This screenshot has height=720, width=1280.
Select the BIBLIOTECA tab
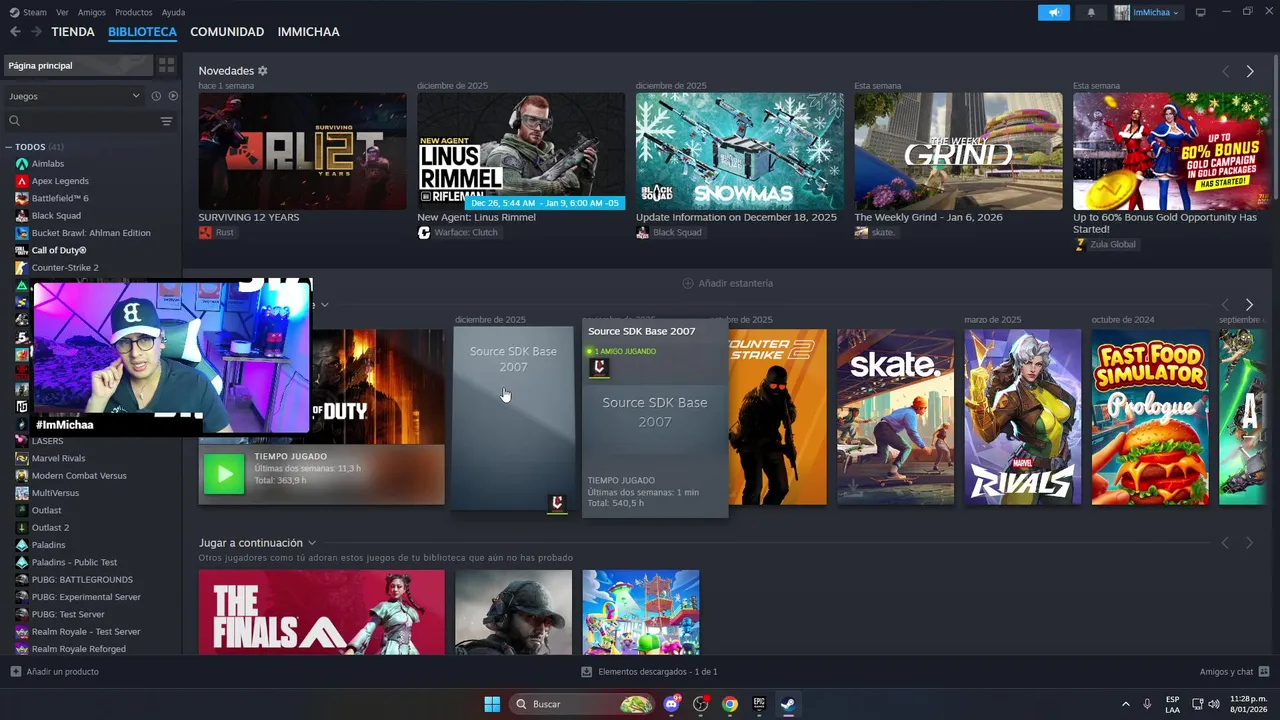click(142, 32)
